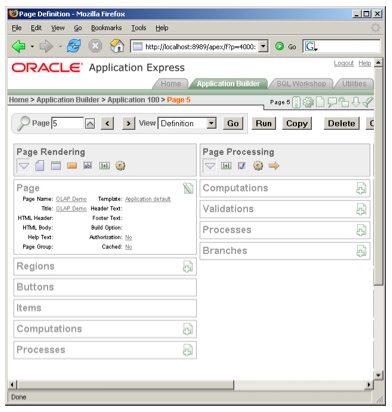Viewport: 392px width, 412px height.
Task: Click the orange buttons icon in Page Rendering
Action: pos(72,166)
